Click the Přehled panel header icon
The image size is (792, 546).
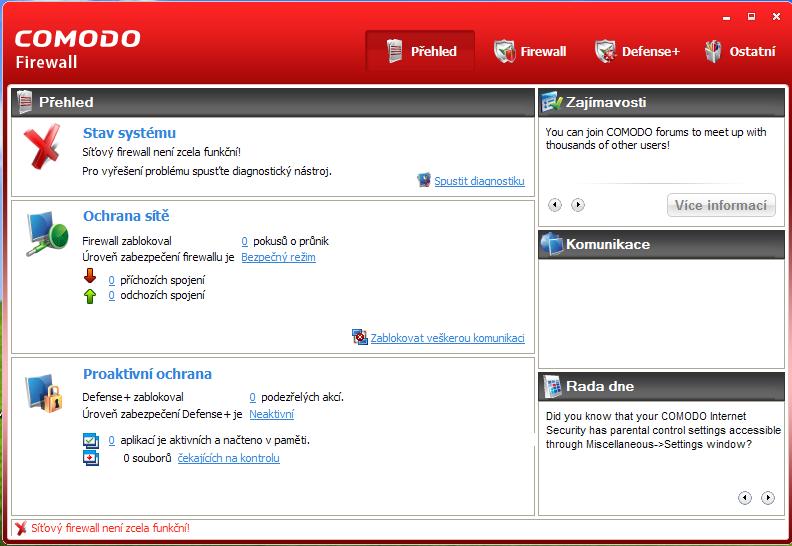coord(24,102)
